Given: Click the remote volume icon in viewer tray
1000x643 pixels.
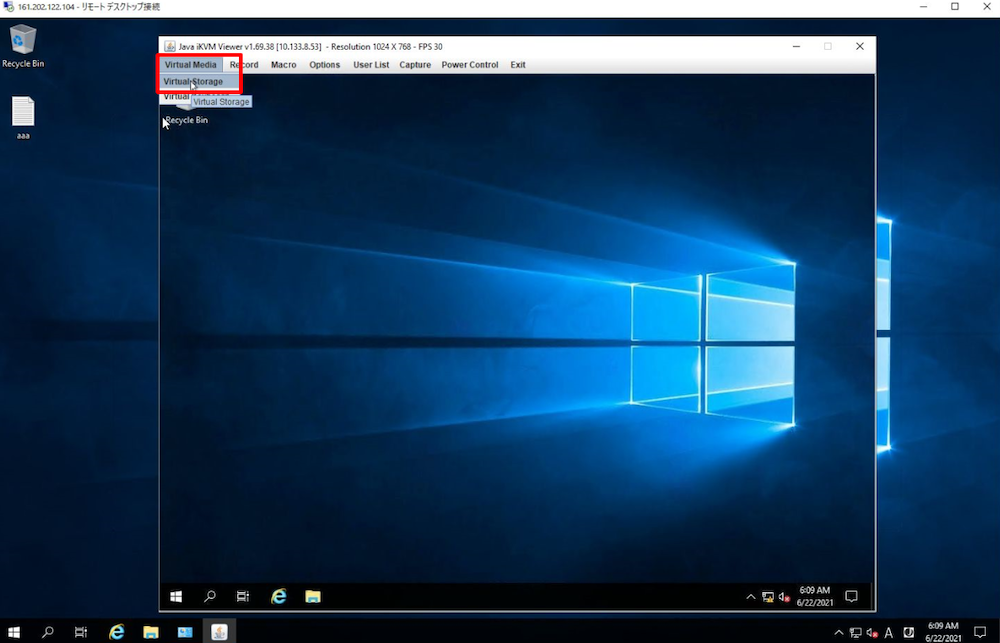Looking at the screenshot, I should (784, 597).
